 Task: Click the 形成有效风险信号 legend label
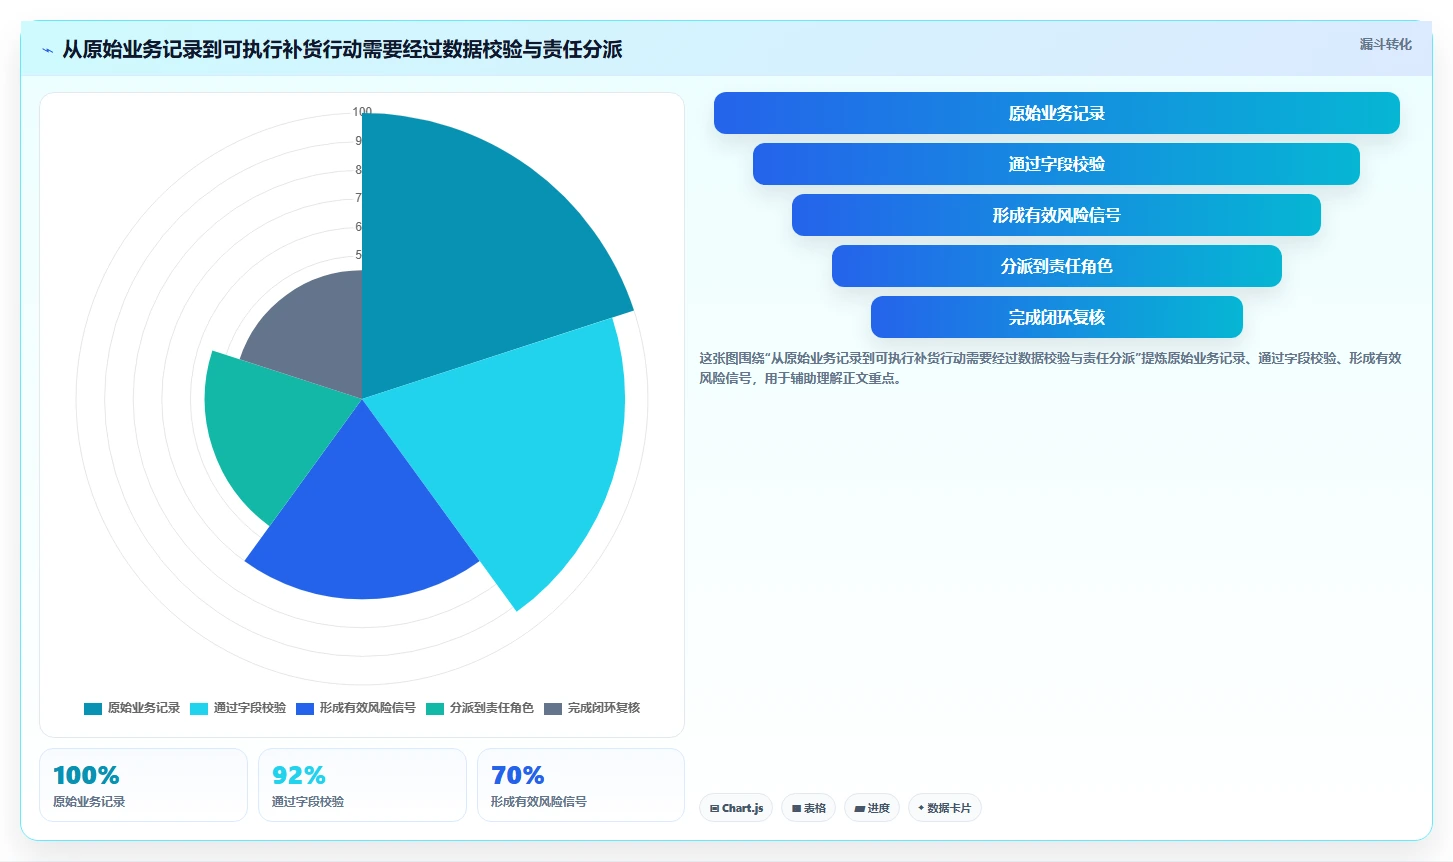click(368, 708)
